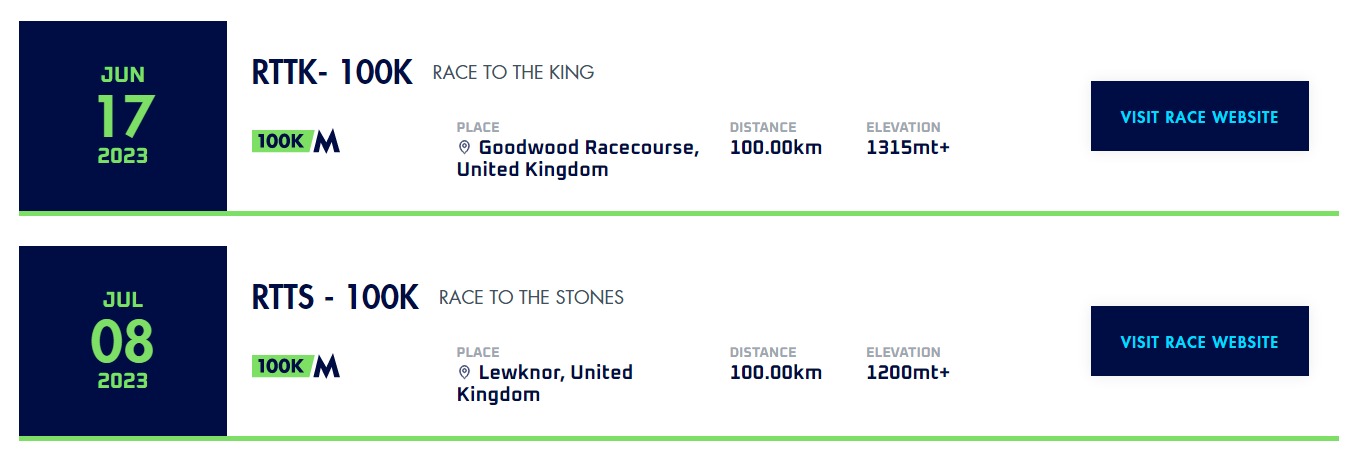The image size is (1364, 460).
Task: Click the 100.00km distance for RTTS
Action: click(776, 373)
